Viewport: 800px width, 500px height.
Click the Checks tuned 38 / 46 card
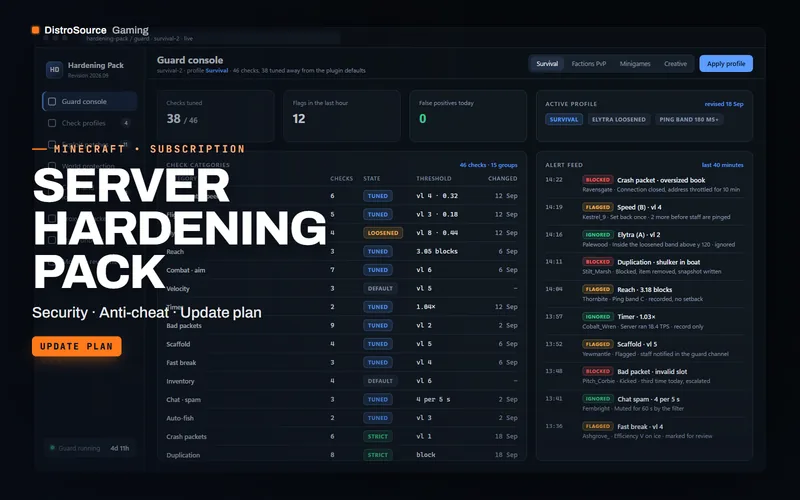215,116
